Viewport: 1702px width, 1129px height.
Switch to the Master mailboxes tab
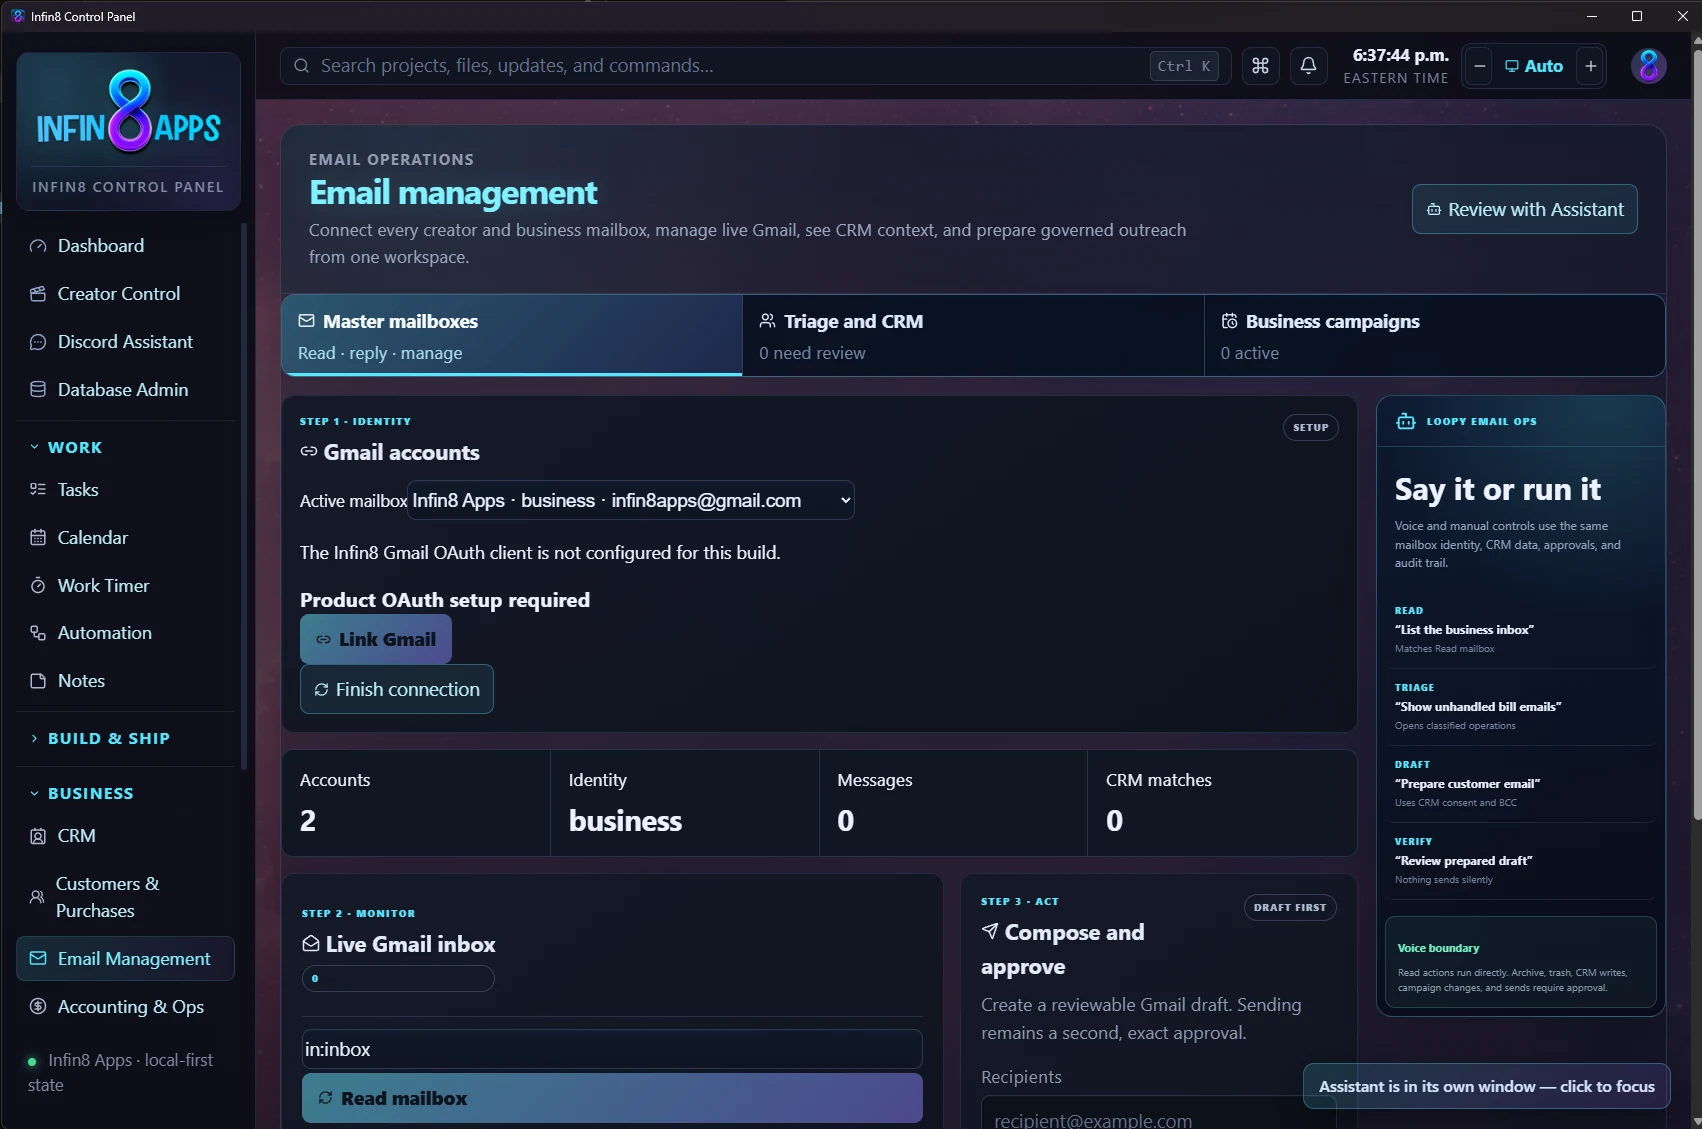coord(512,336)
